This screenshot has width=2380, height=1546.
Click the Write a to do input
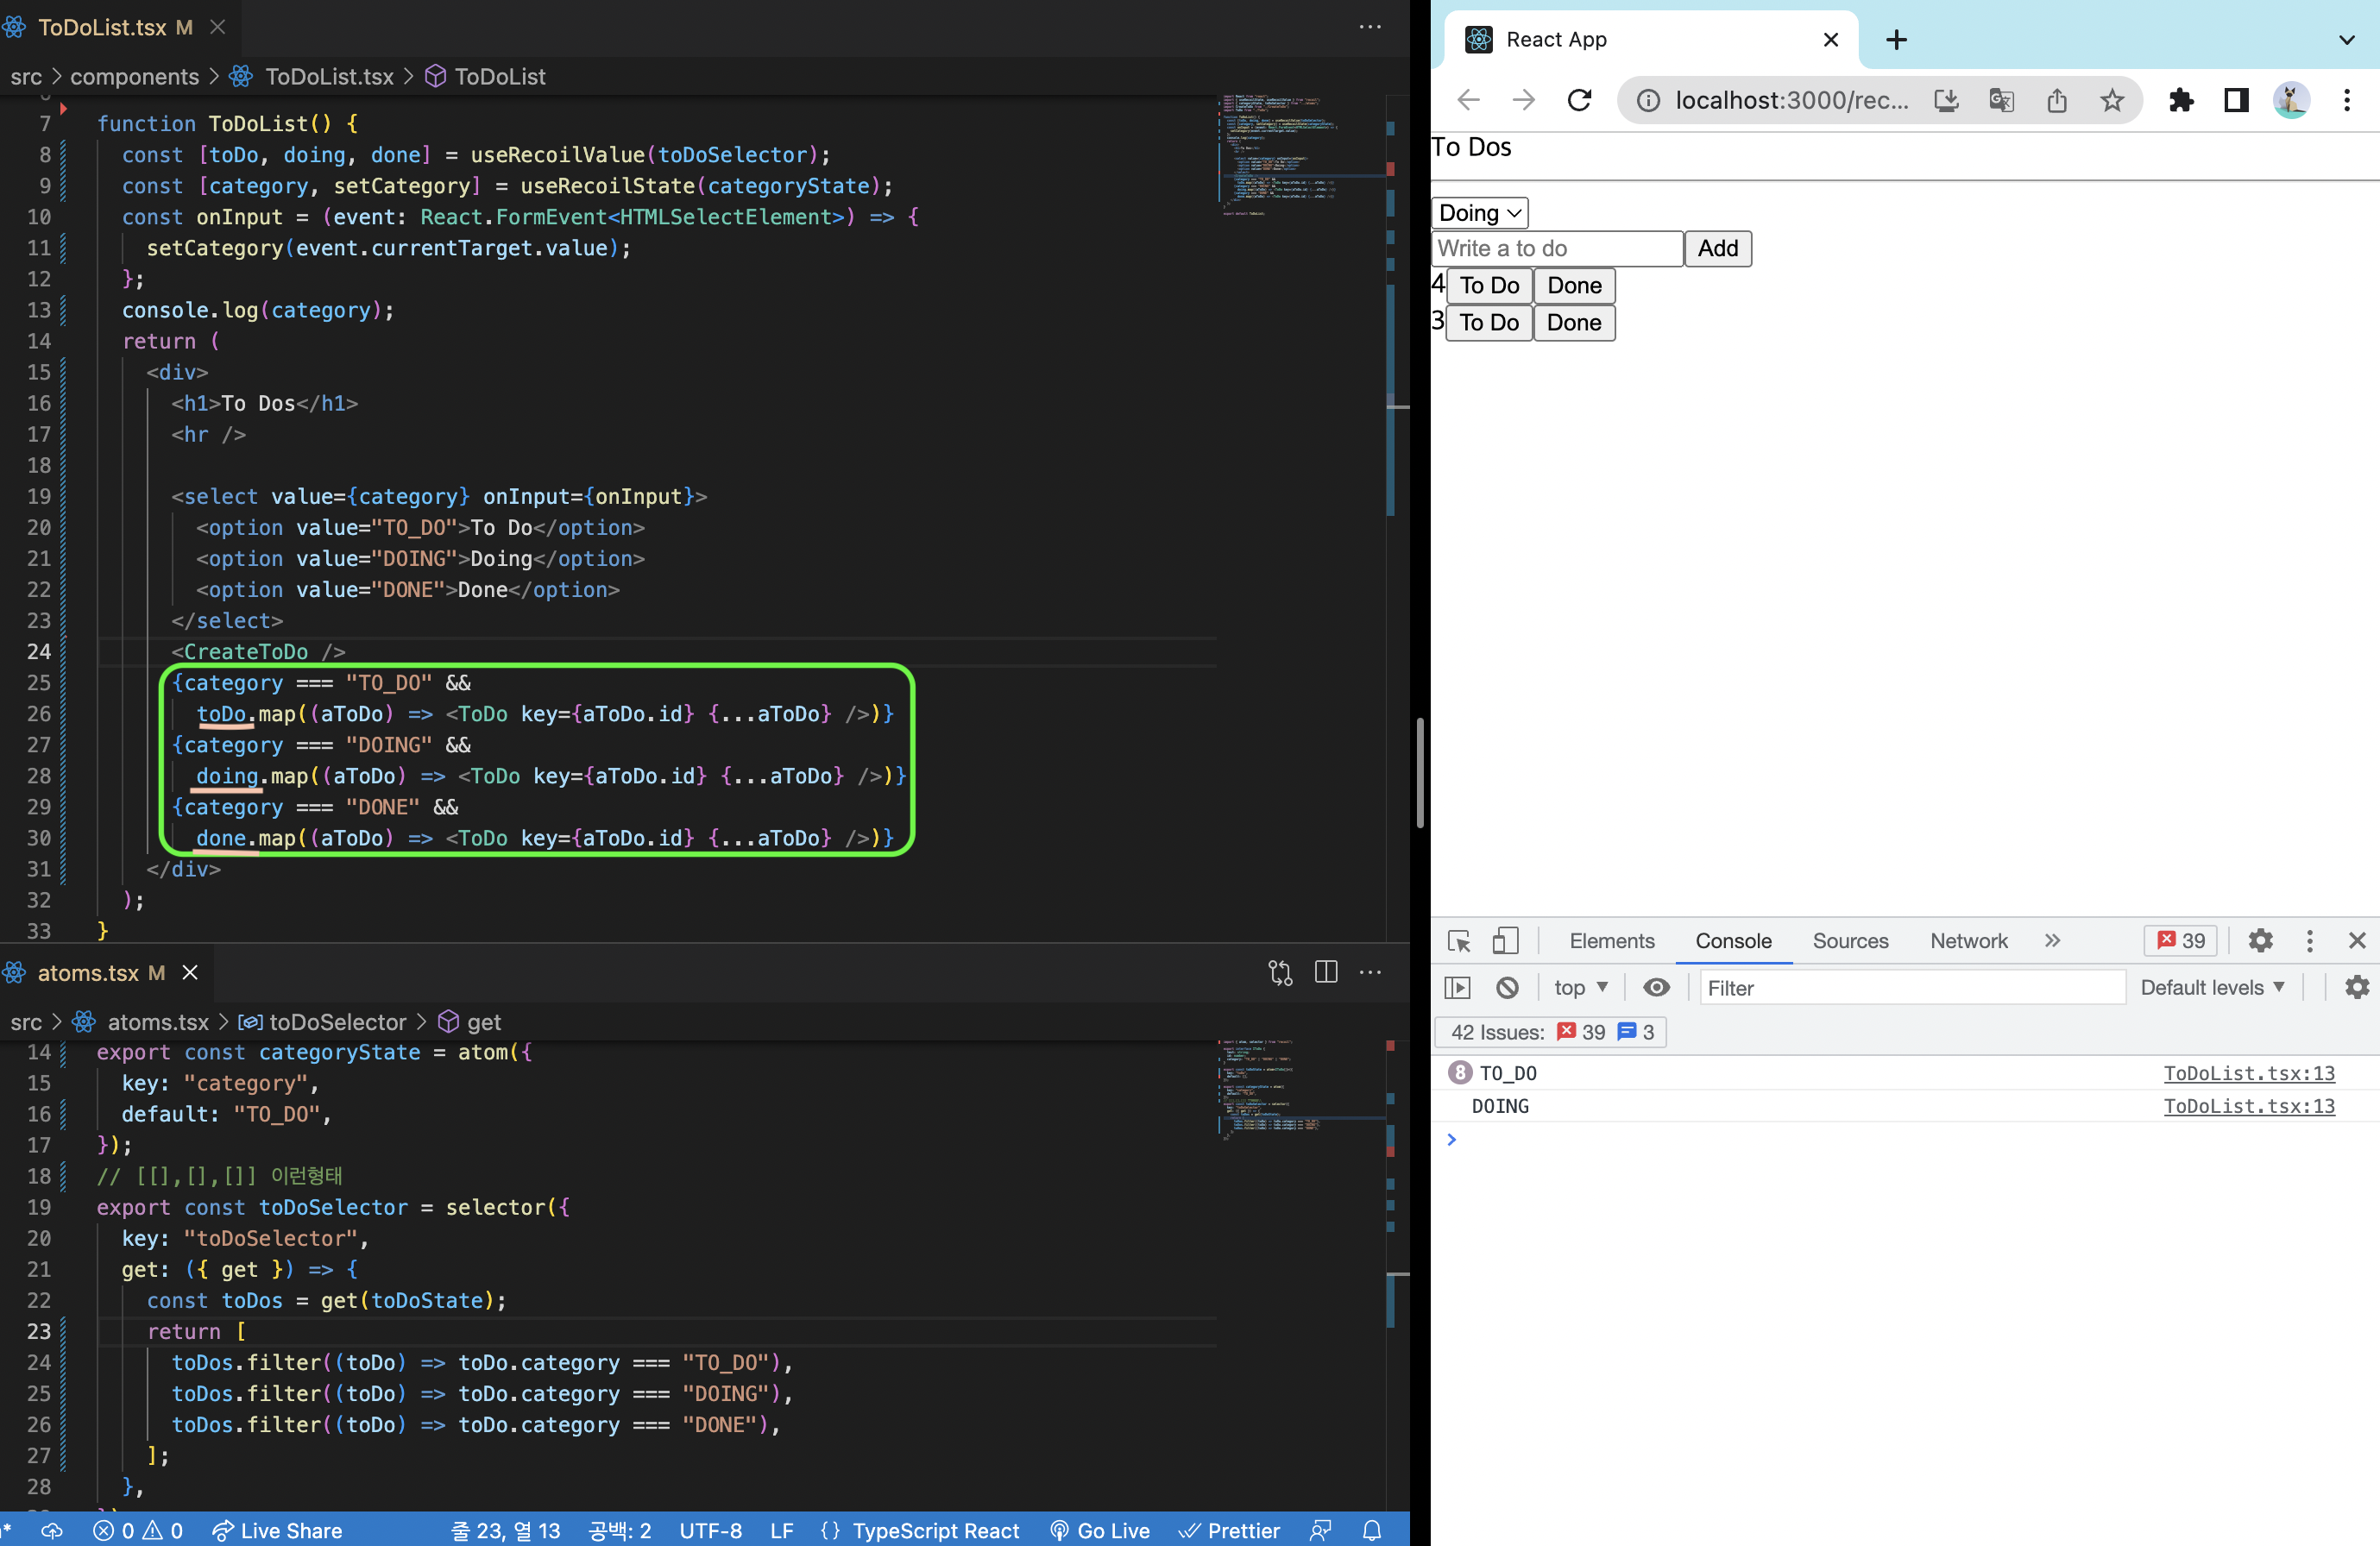1556,248
